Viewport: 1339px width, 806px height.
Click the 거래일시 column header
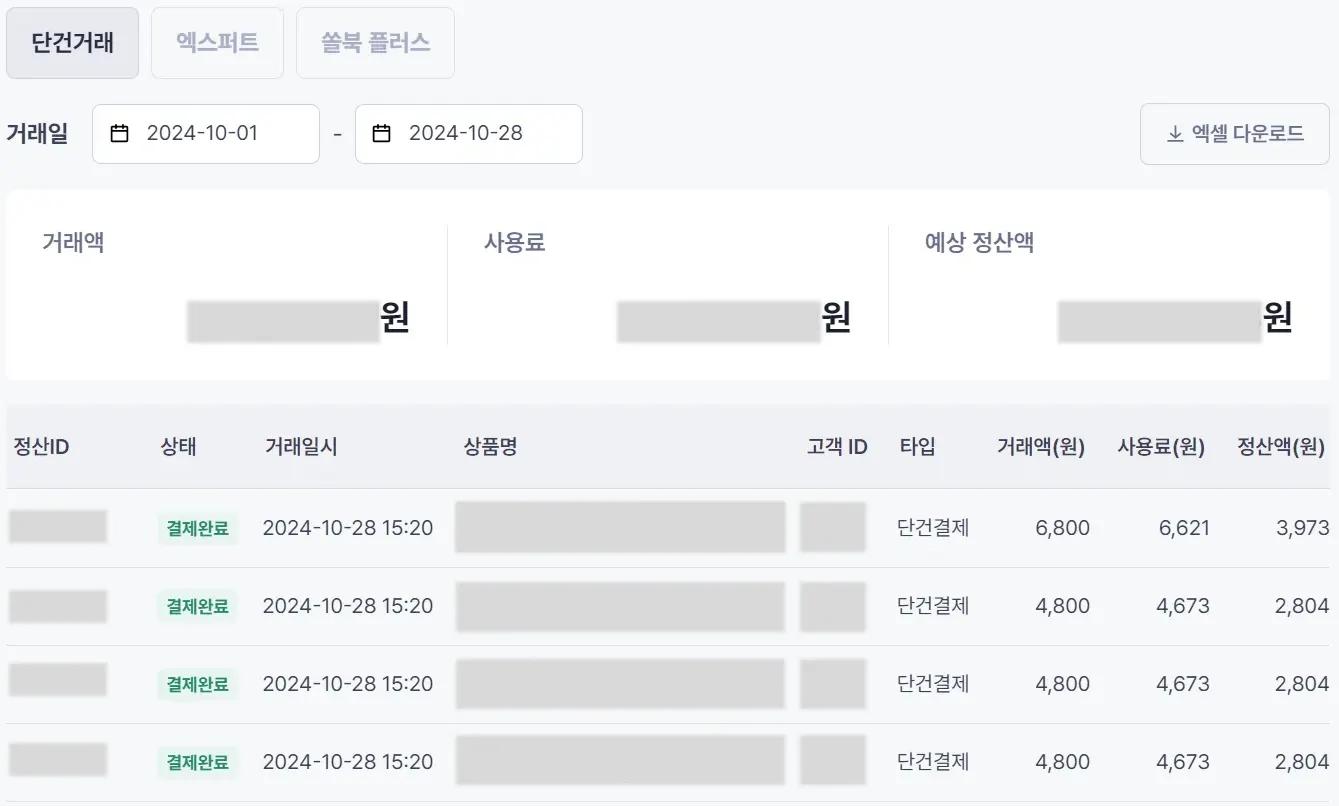point(301,447)
